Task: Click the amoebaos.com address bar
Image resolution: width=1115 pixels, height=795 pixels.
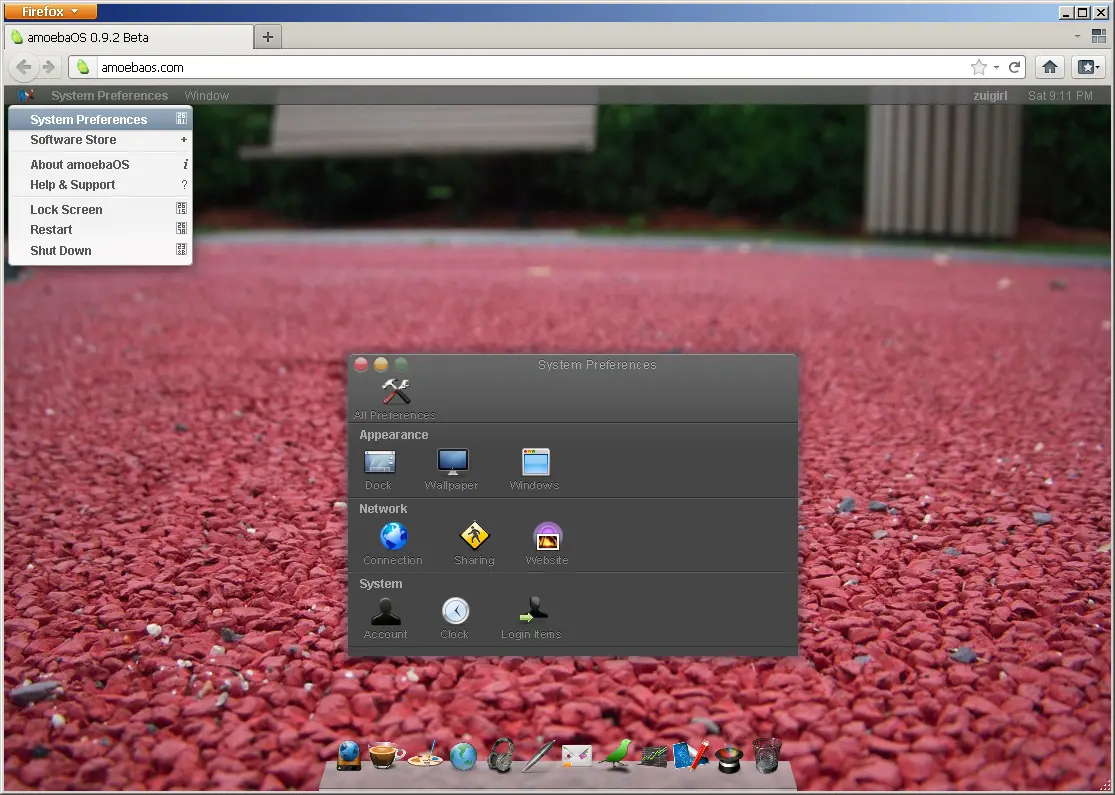Action: click(x=520, y=67)
